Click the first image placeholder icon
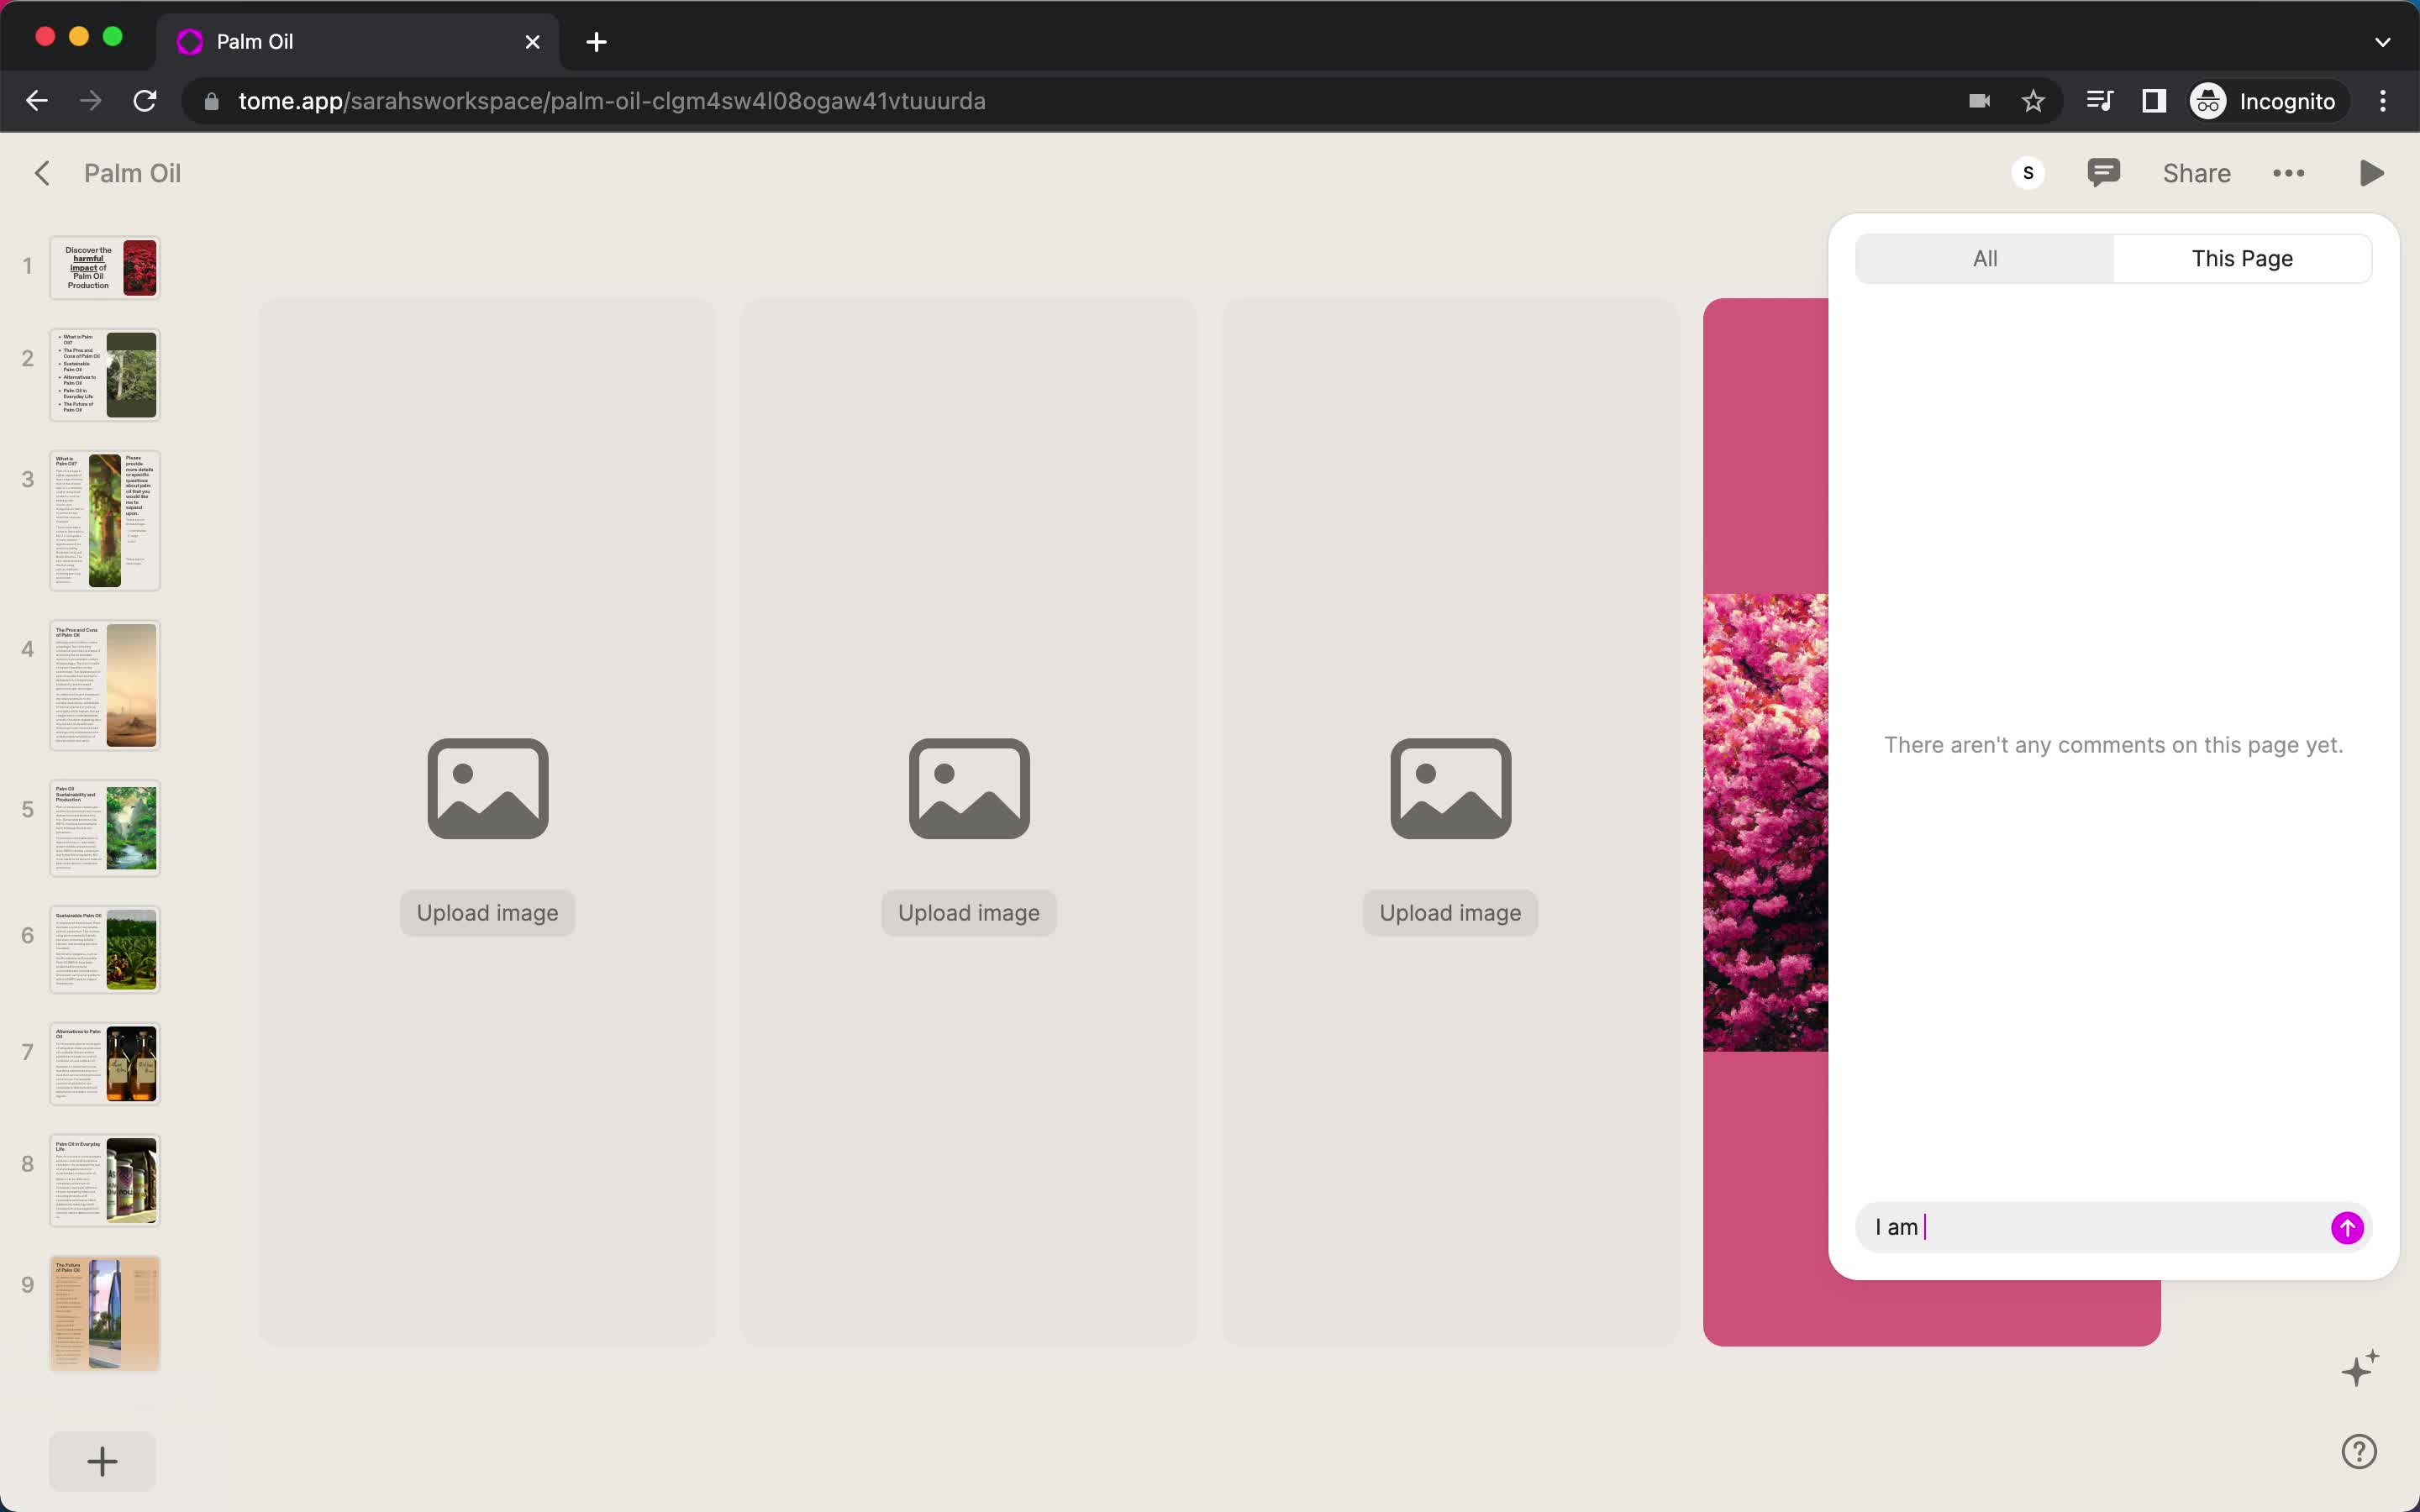2420x1512 pixels. 488,788
